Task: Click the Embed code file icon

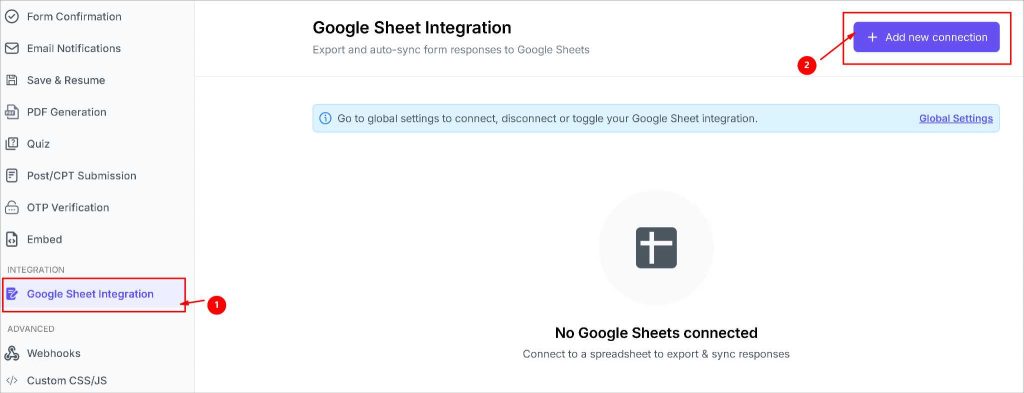Action: tap(12, 240)
